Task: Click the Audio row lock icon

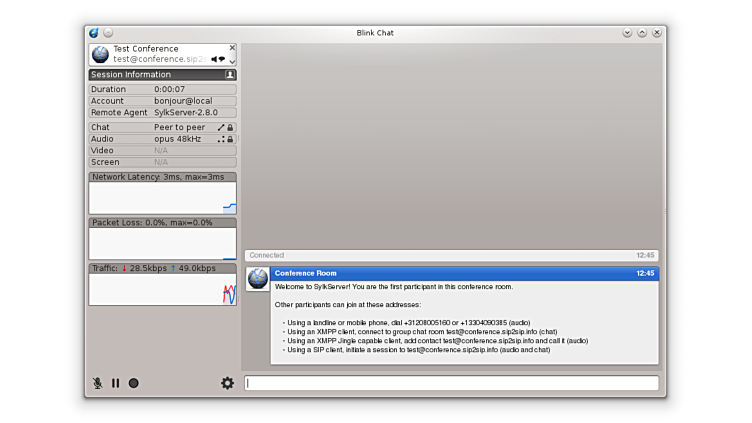Action: [230, 140]
